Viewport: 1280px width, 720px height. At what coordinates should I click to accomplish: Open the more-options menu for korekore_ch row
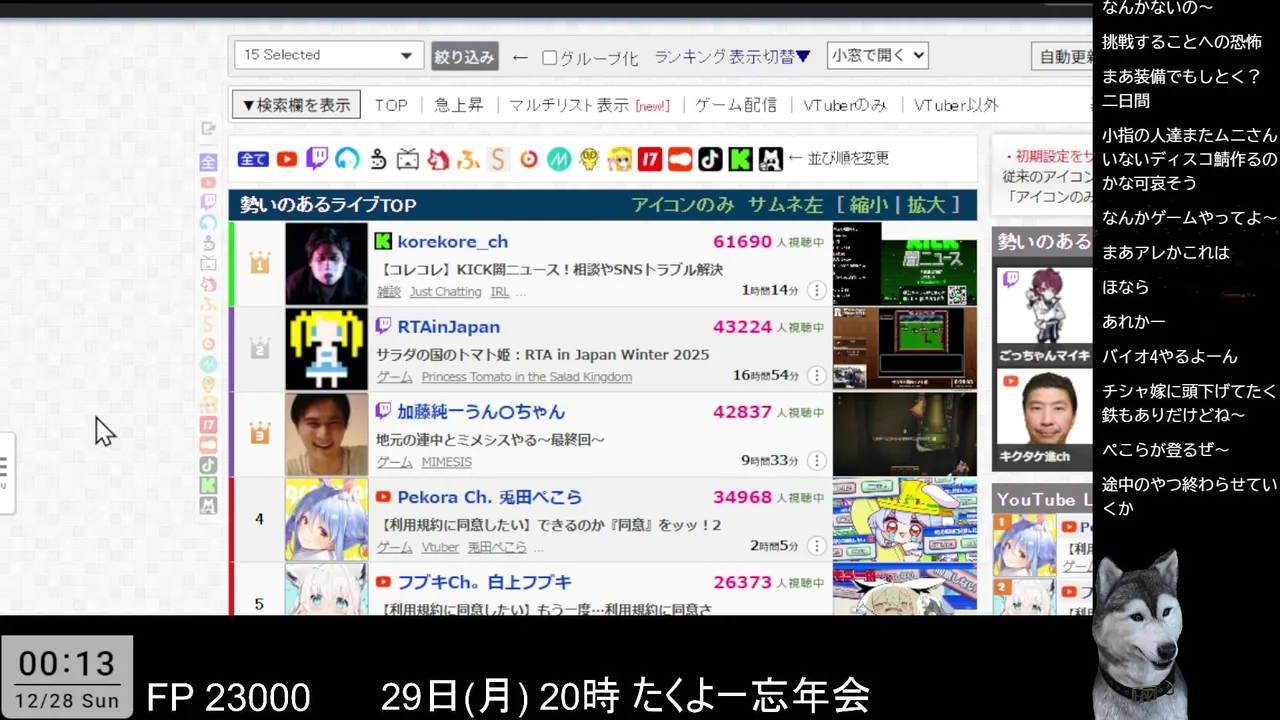(817, 290)
